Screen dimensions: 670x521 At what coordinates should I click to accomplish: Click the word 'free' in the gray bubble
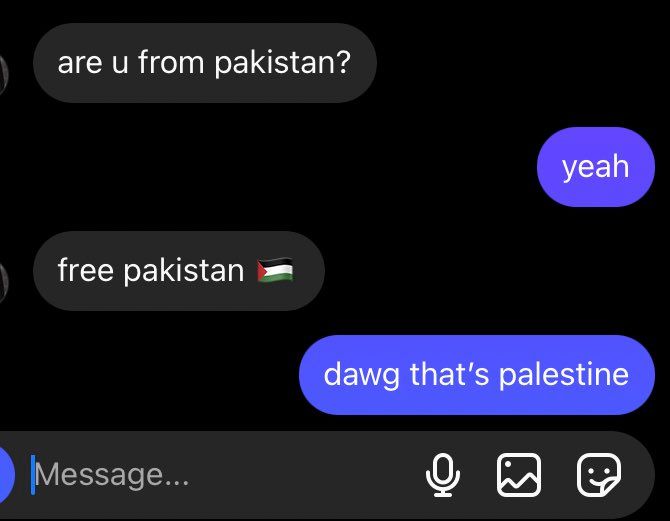click(x=85, y=270)
